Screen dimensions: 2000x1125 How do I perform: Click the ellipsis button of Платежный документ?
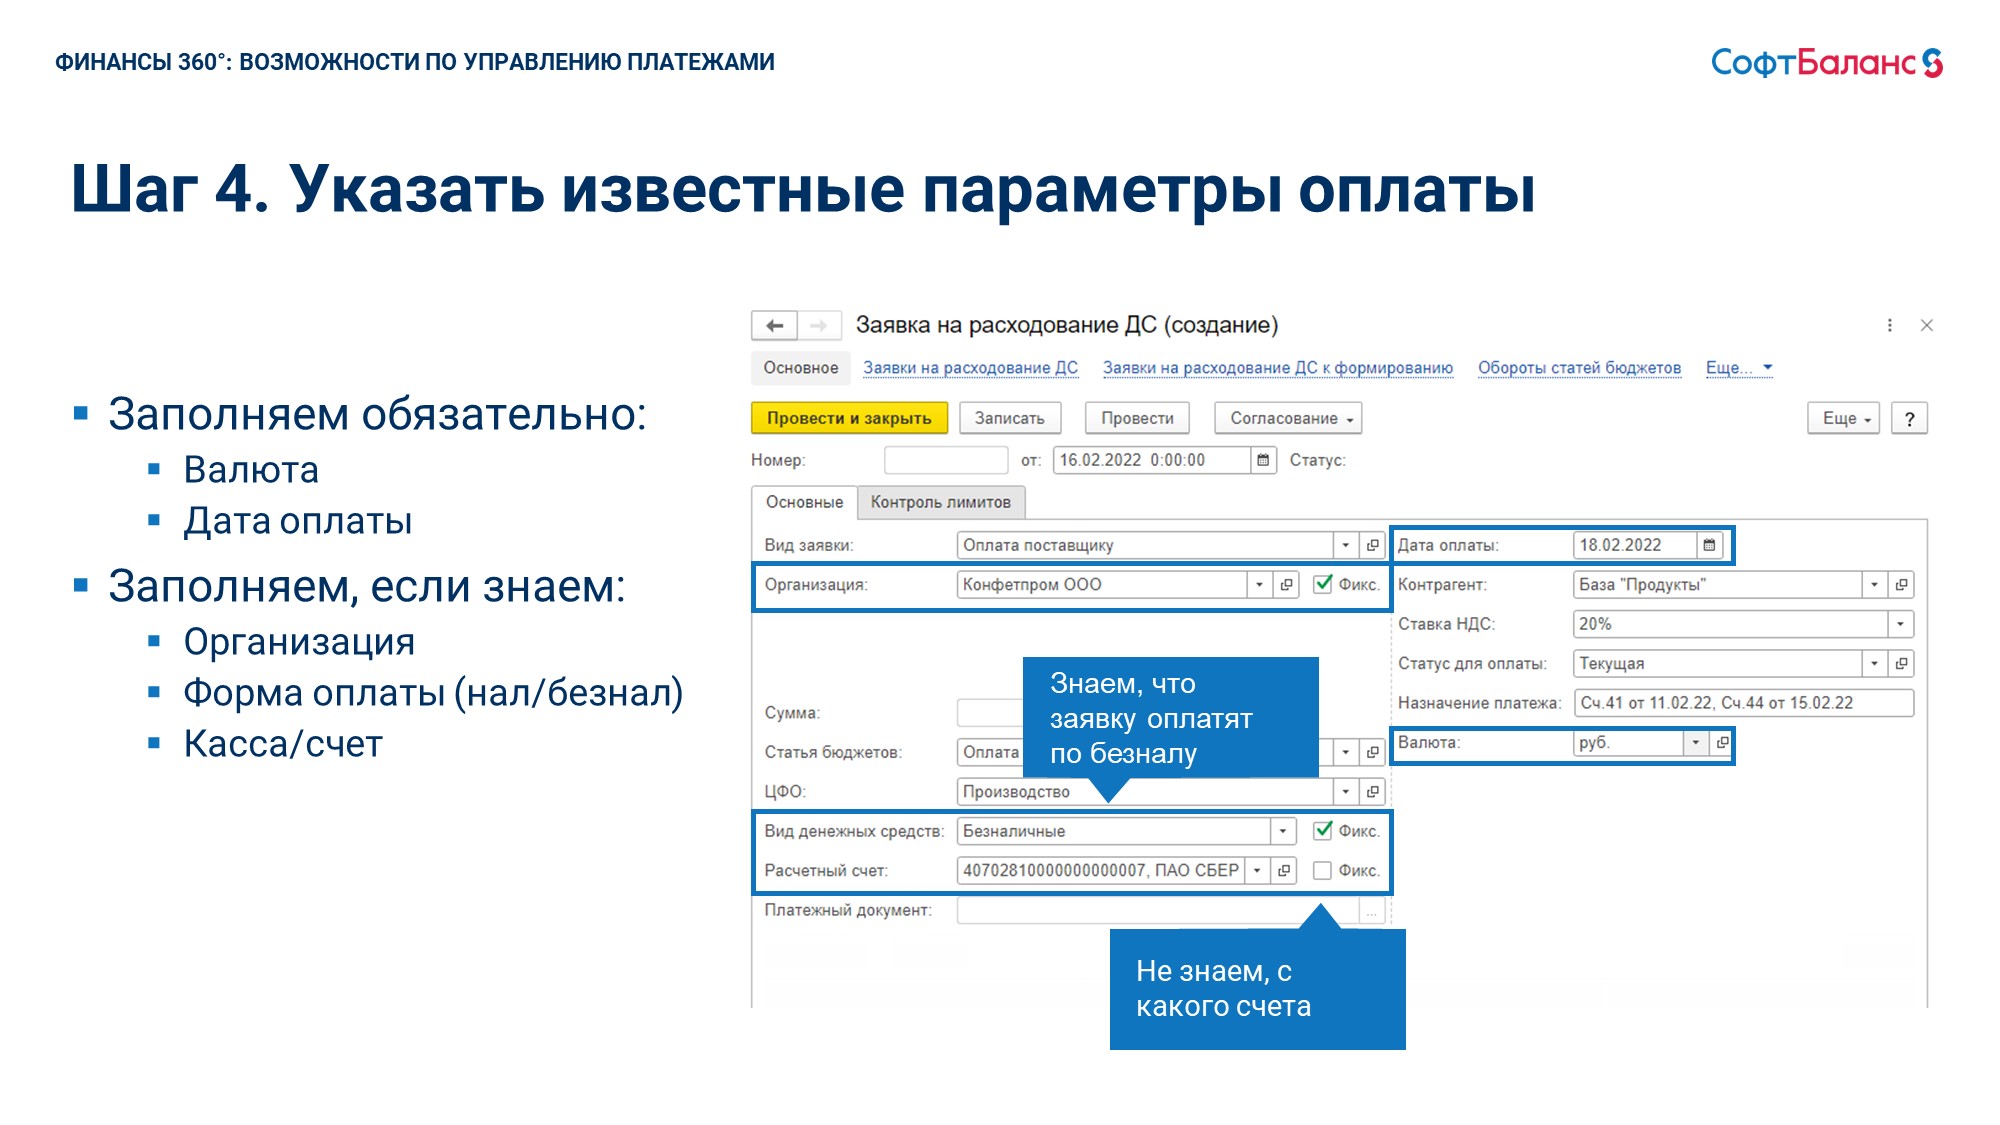[x=1372, y=911]
